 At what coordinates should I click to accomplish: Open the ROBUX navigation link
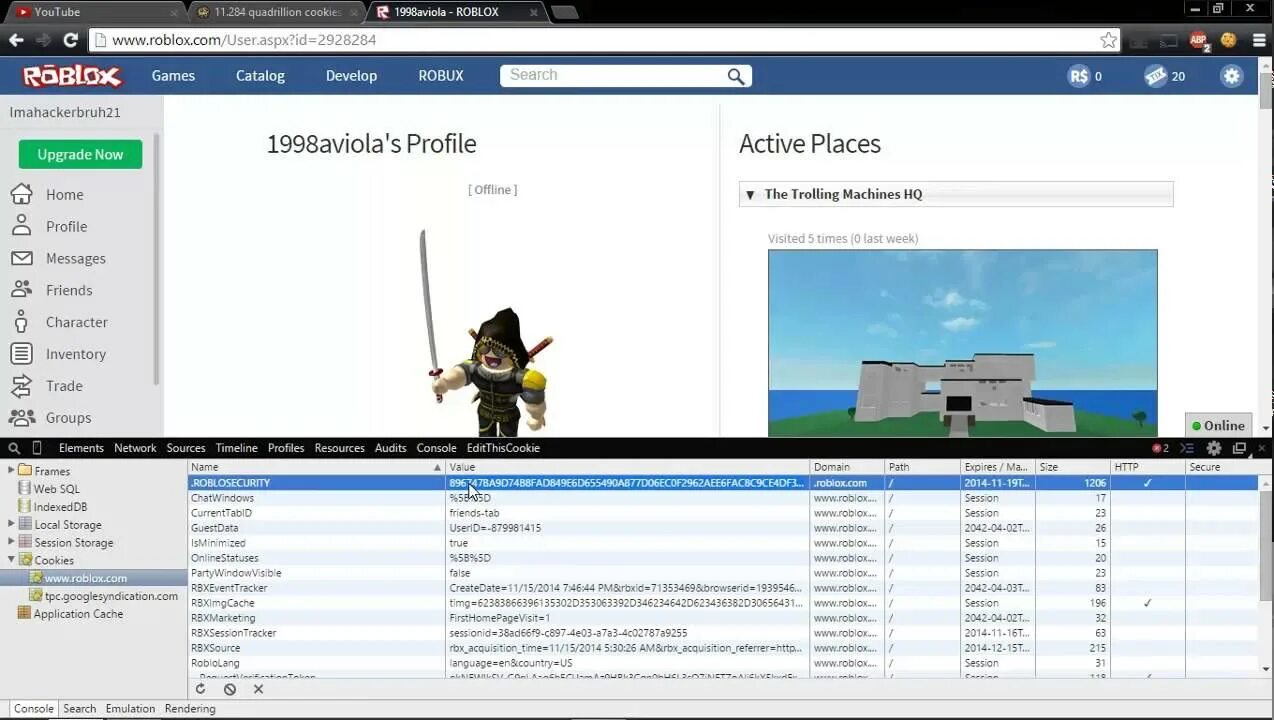441,76
